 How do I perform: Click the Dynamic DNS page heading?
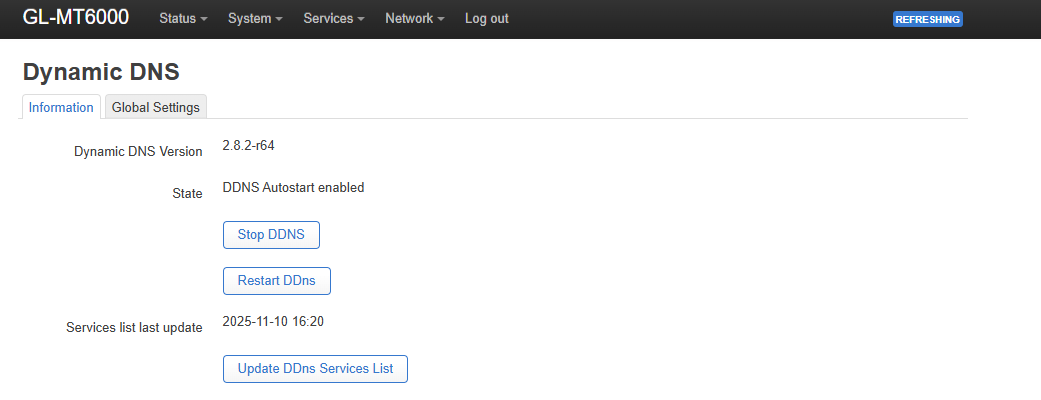(101, 72)
